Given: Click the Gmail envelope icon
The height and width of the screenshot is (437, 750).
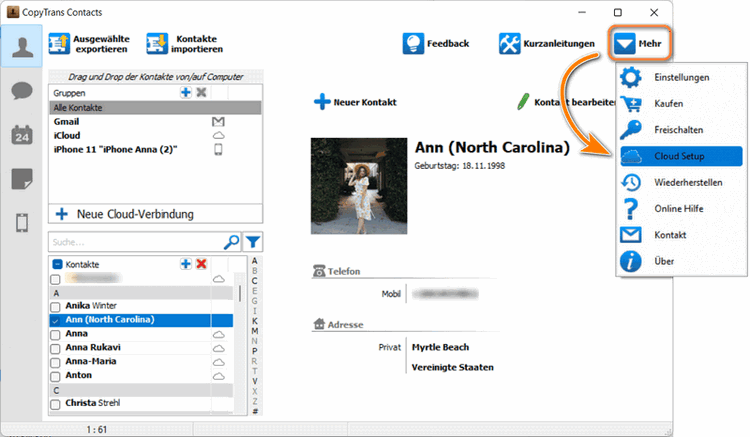Looking at the screenshot, I should tap(218, 121).
